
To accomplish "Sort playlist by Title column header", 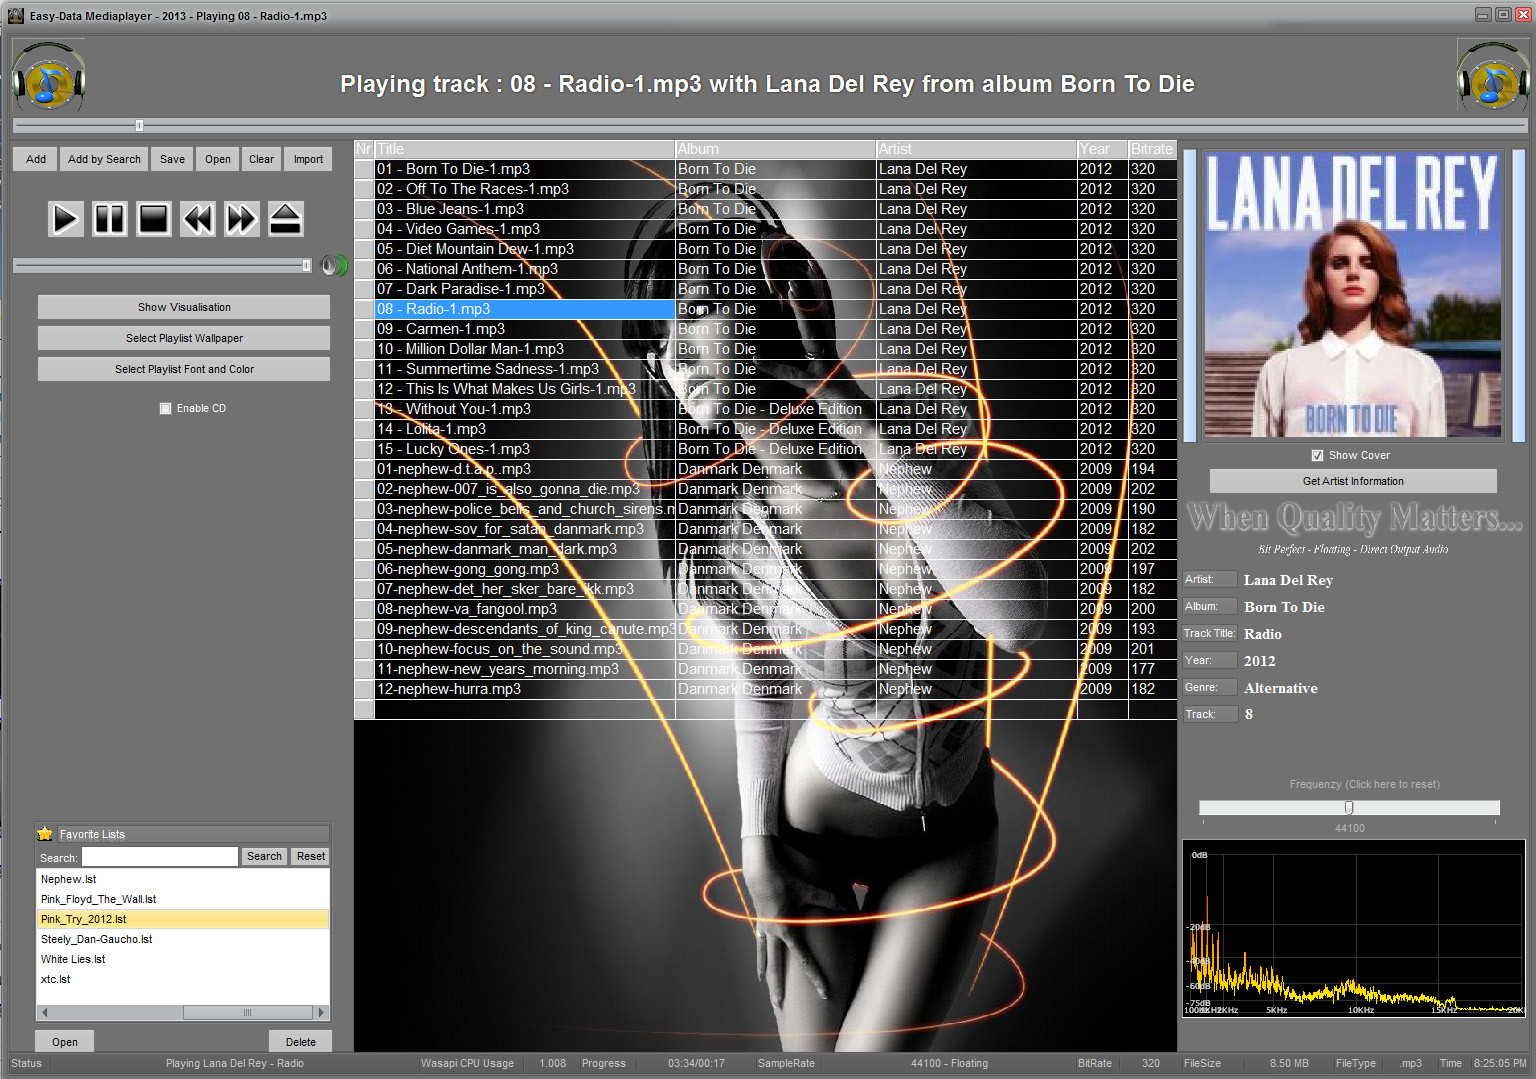I will pos(525,149).
